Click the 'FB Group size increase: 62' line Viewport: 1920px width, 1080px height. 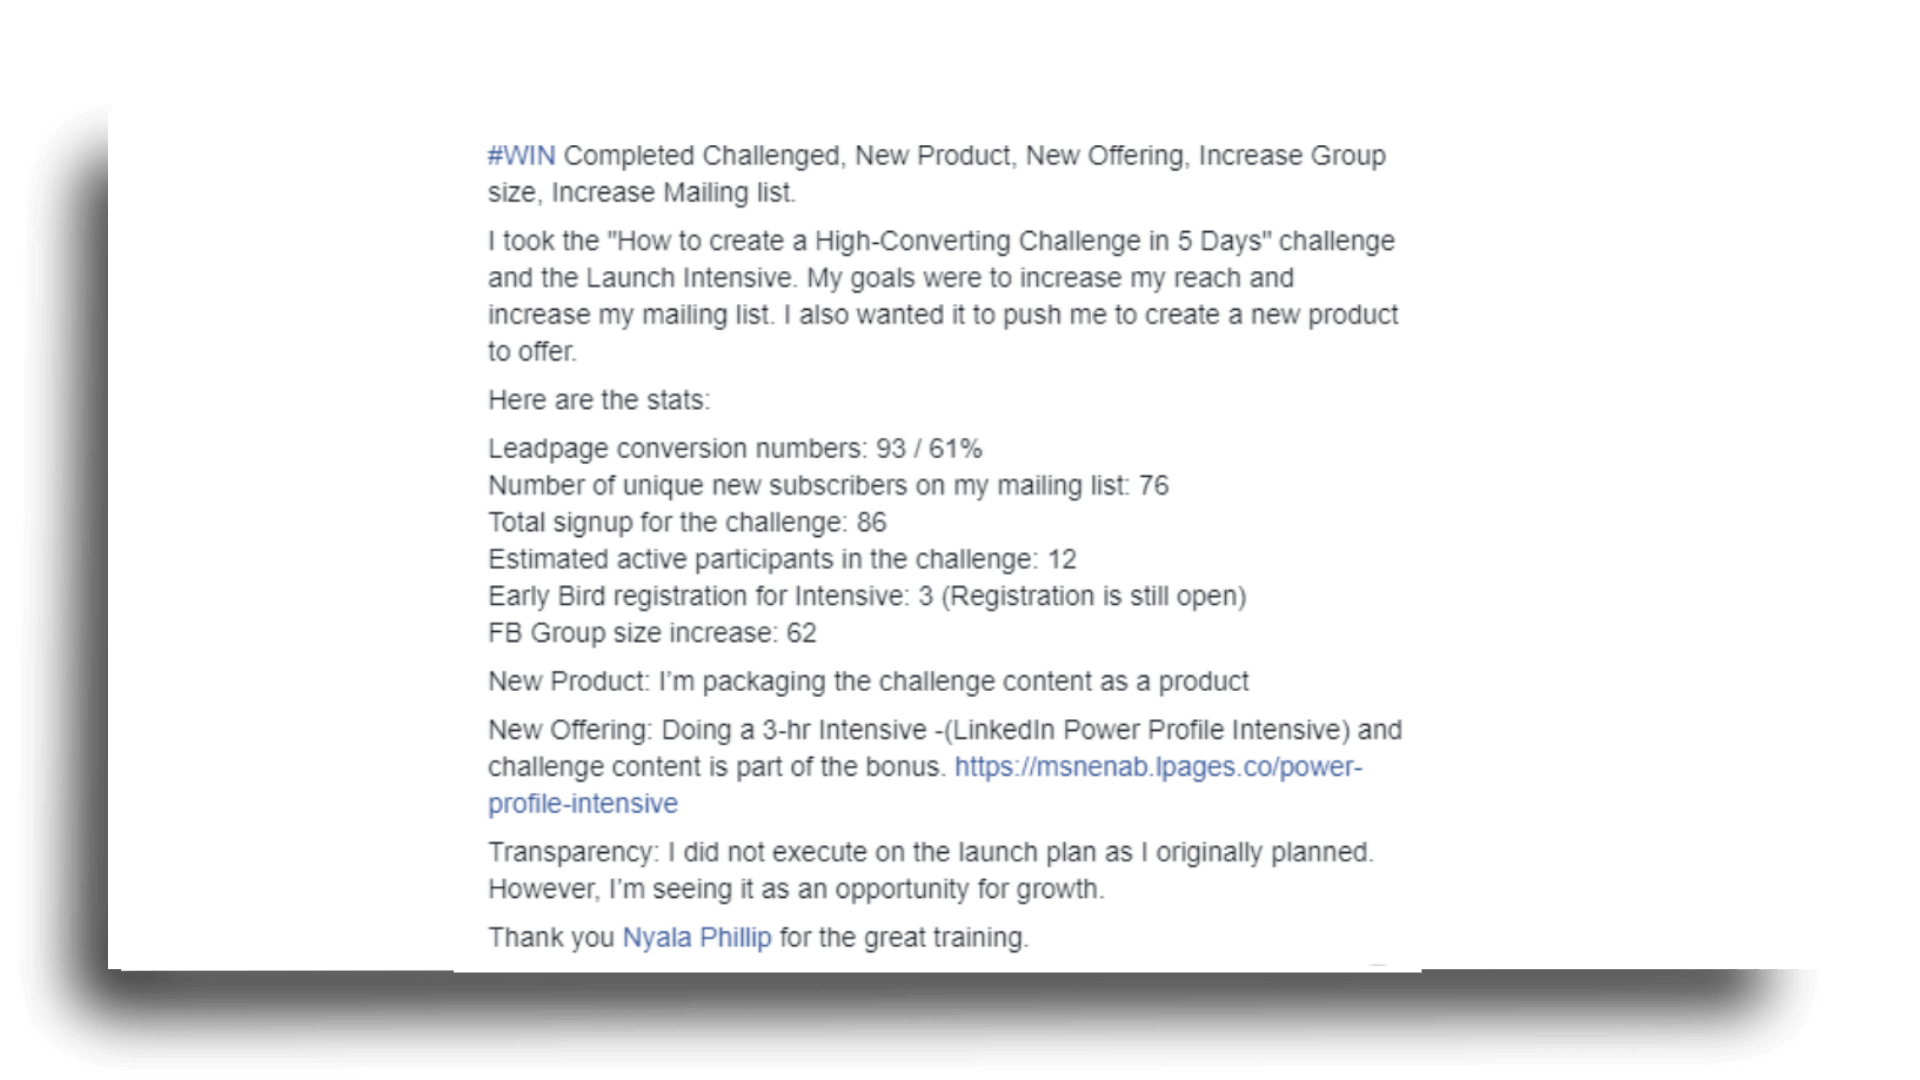(x=652, y=634)
